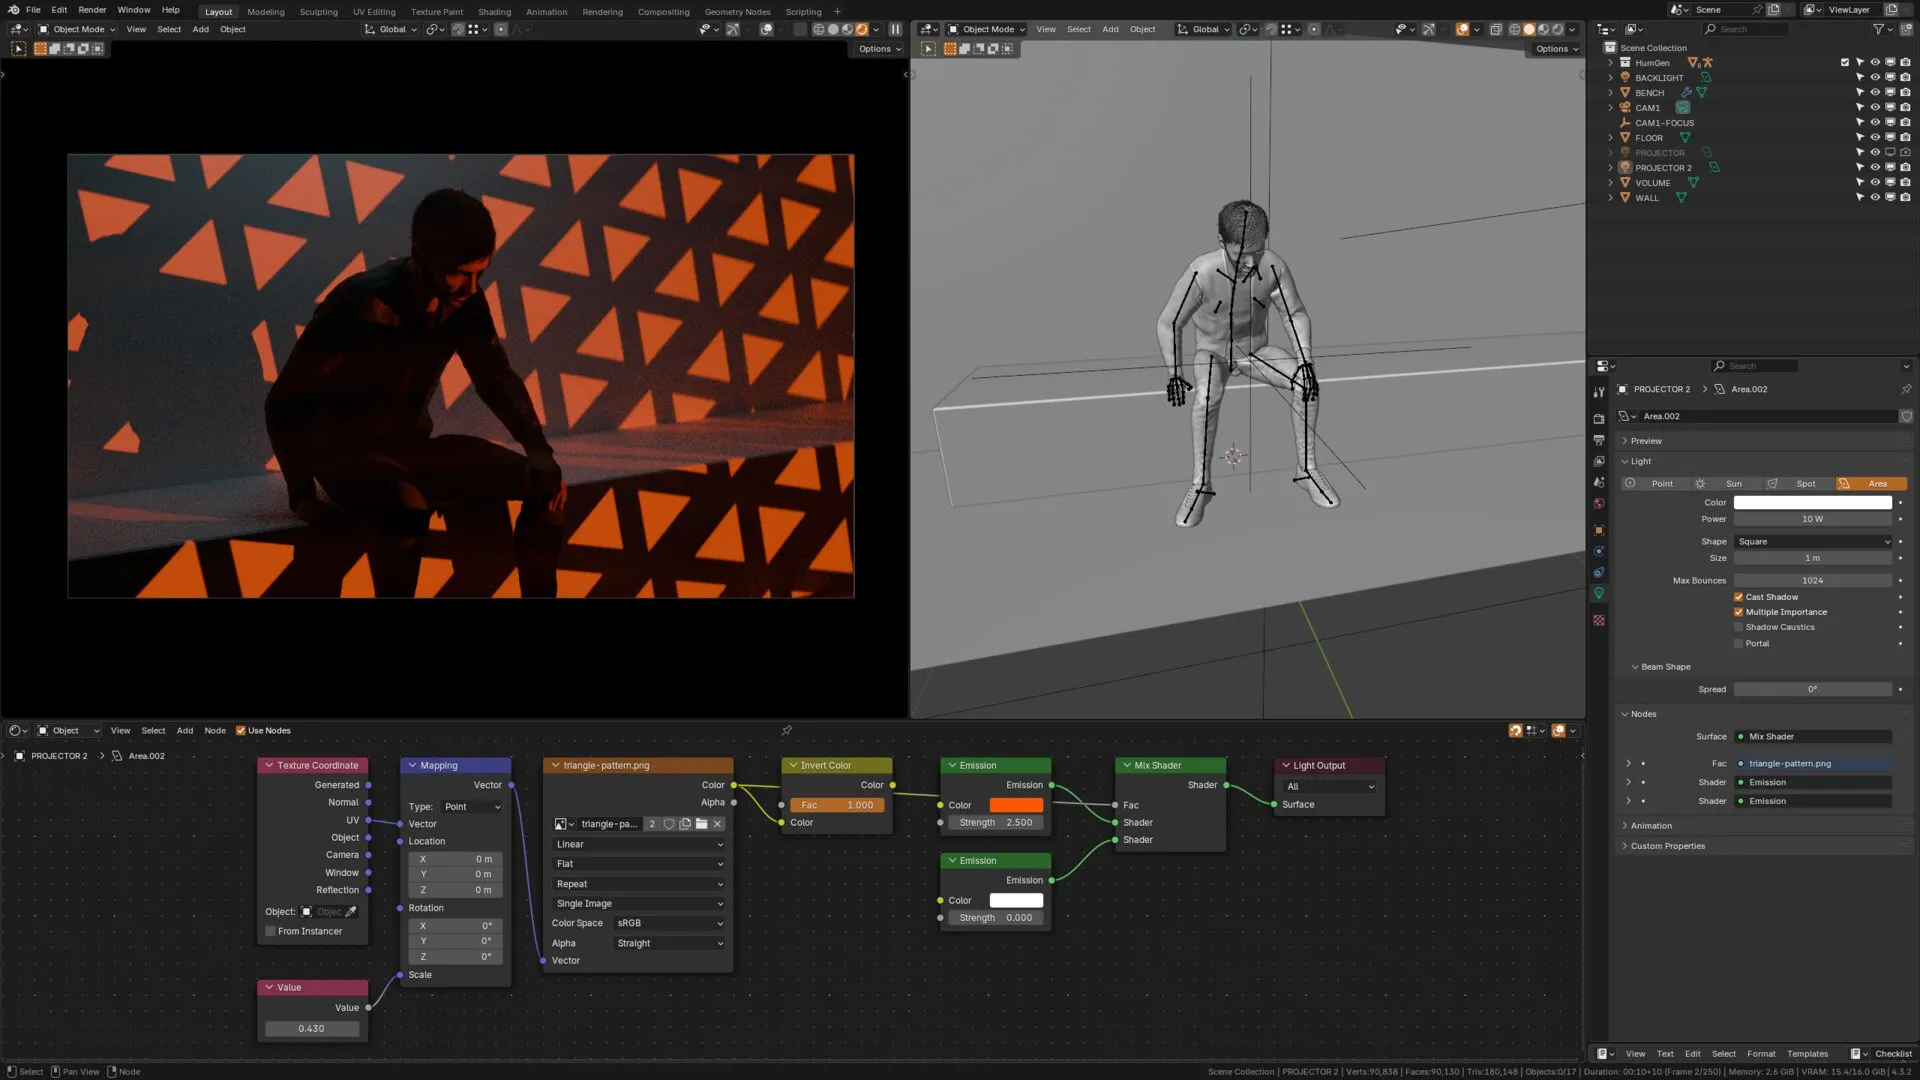Enable the Shadow Caustics checkbox

(1738, 627)
